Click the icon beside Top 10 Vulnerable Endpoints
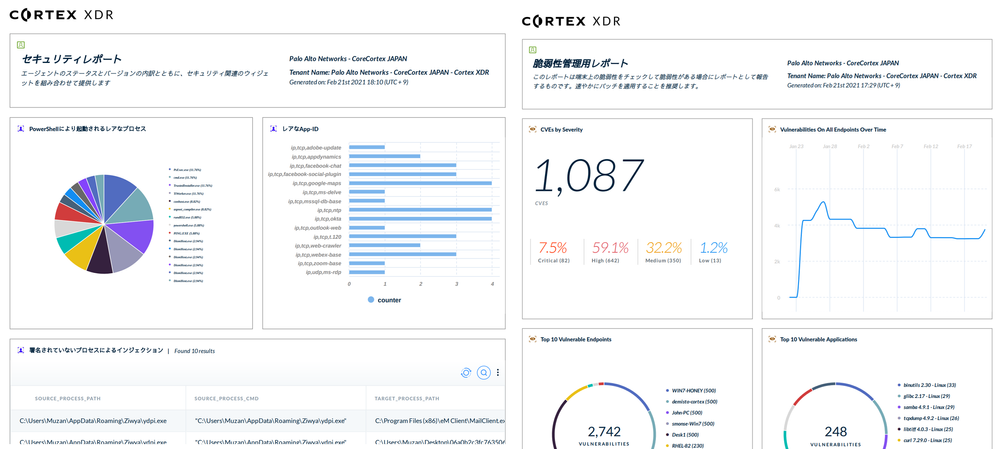The image size is (999, 449). [x=533, y=339]
